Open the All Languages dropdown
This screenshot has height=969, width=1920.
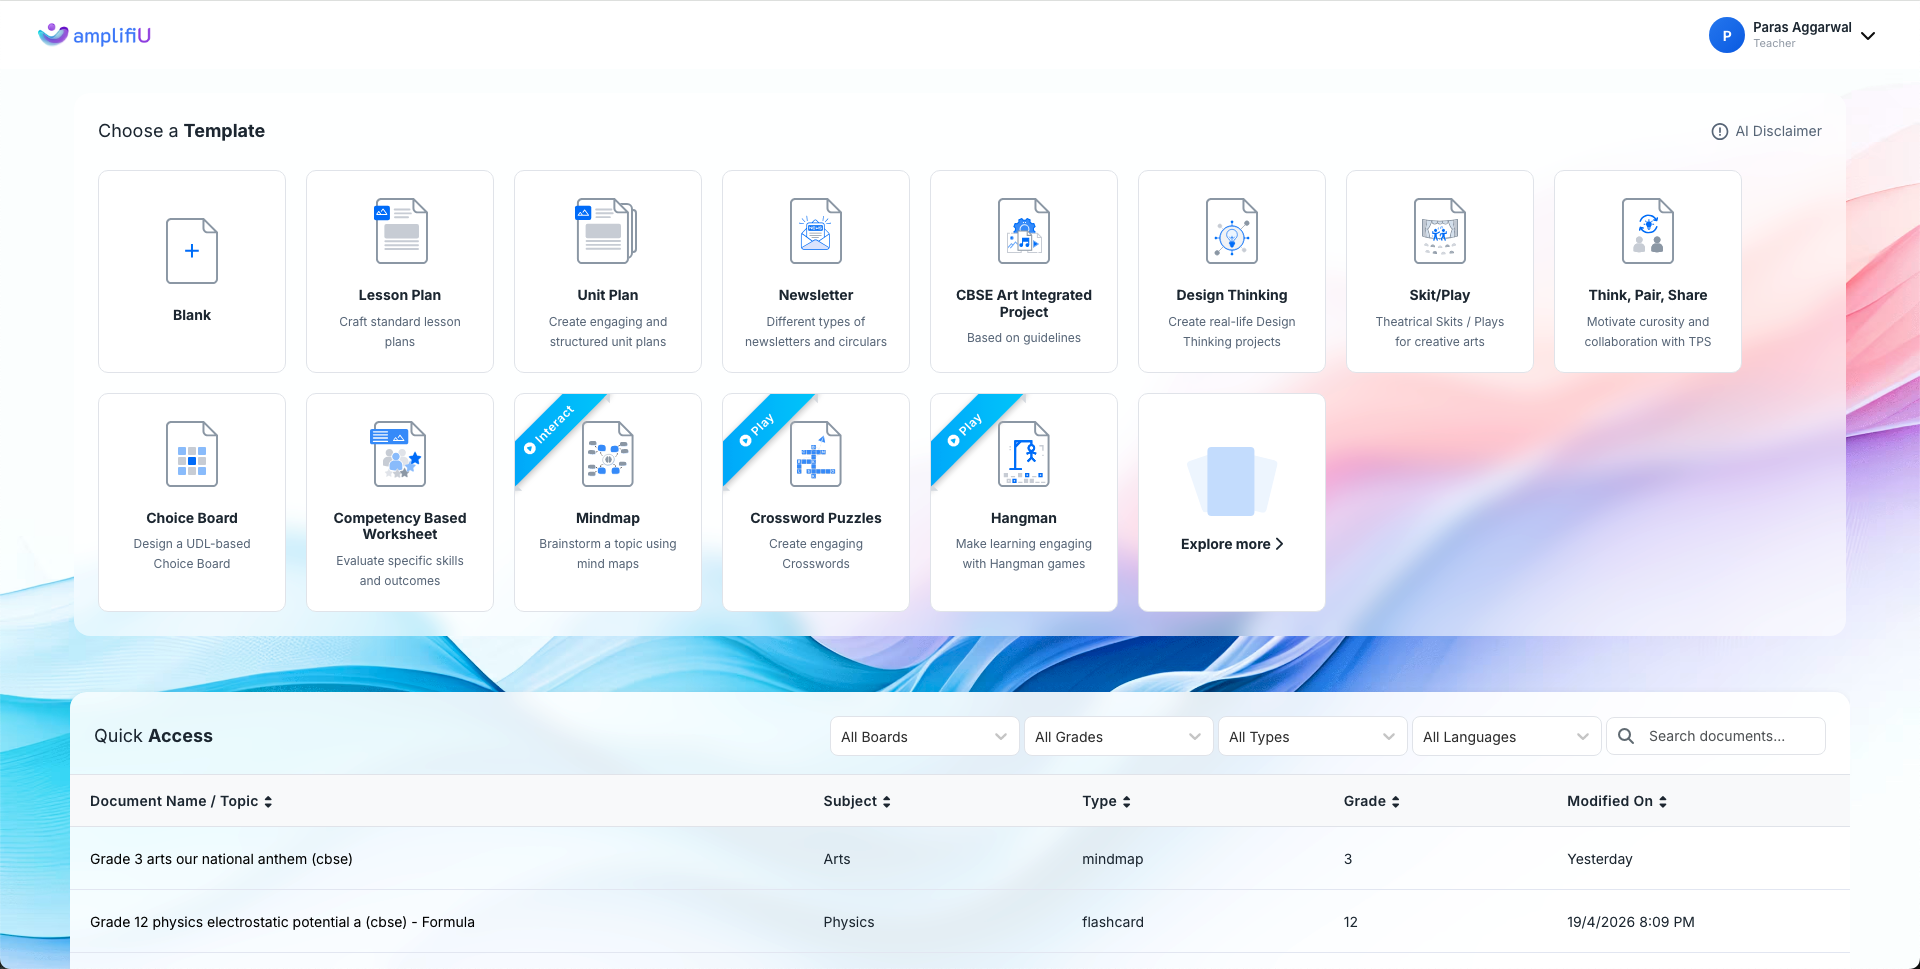(x=1506, y=736)
